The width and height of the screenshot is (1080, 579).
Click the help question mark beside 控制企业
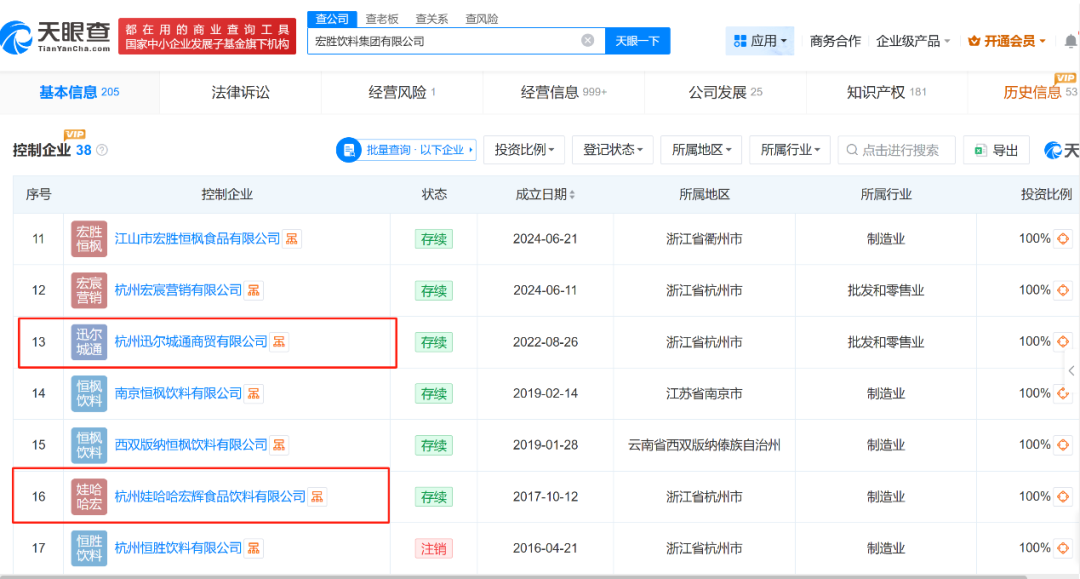(x=102, y=150)
